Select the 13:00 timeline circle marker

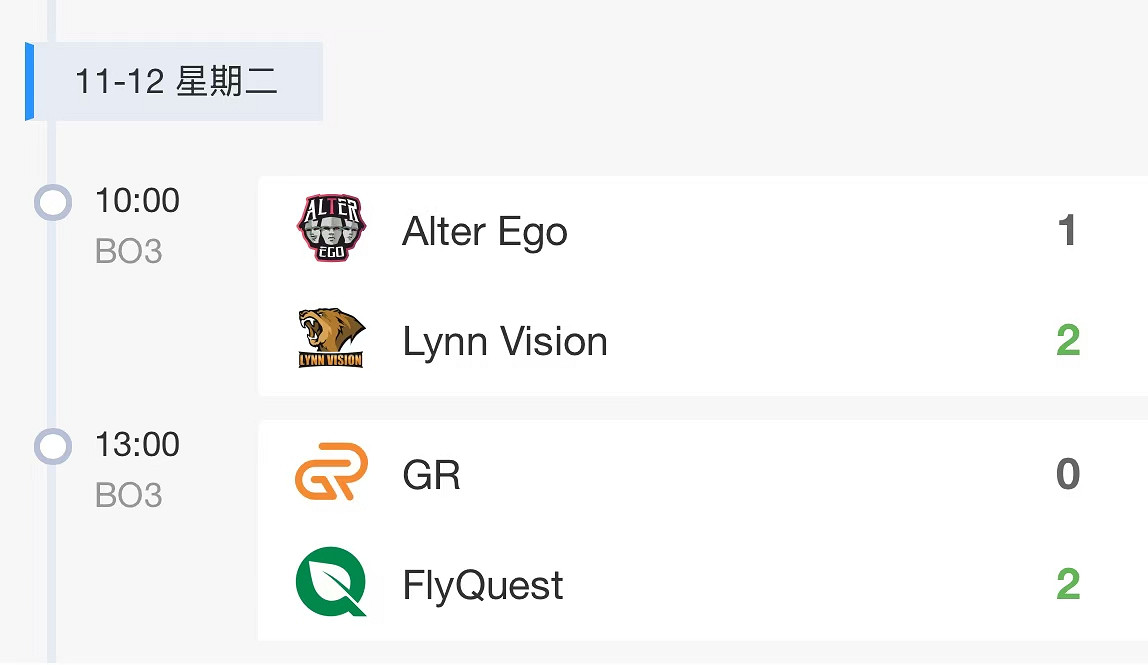(x=53, y=446)
